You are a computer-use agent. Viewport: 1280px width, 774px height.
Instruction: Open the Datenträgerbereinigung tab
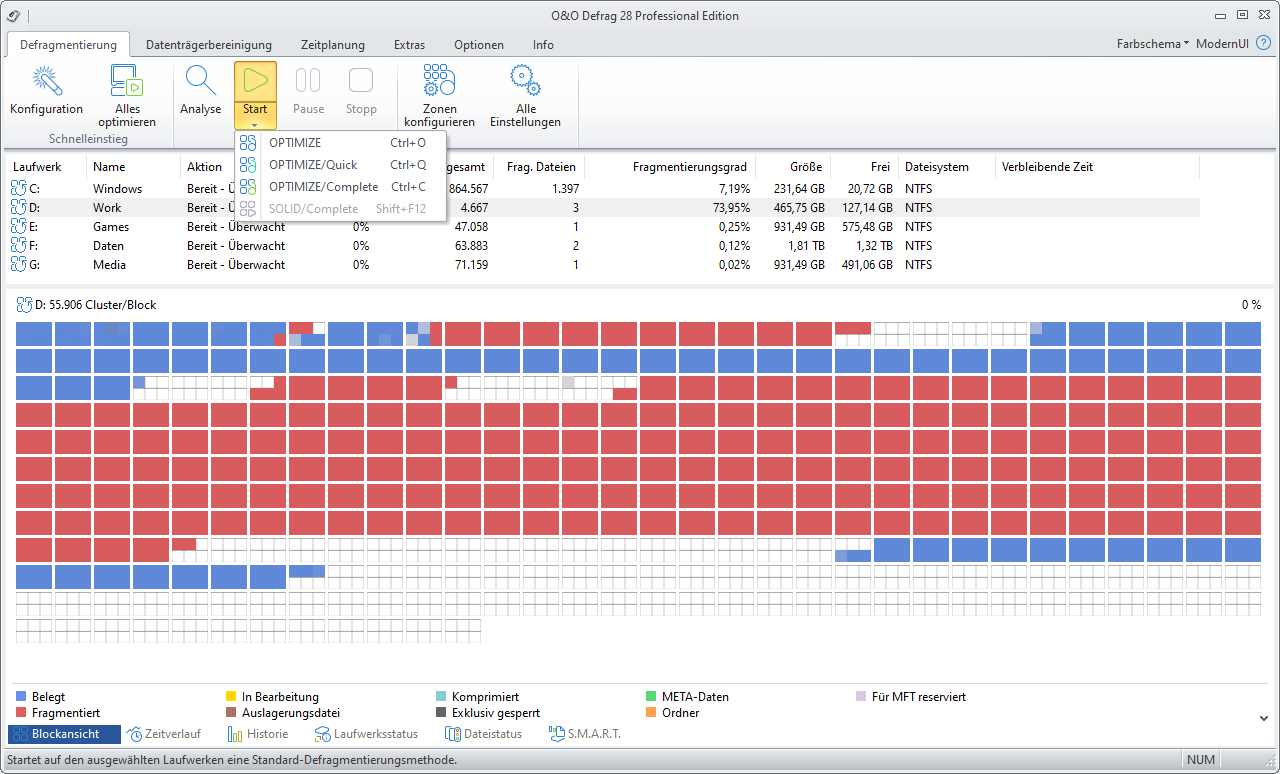(209, 44)
